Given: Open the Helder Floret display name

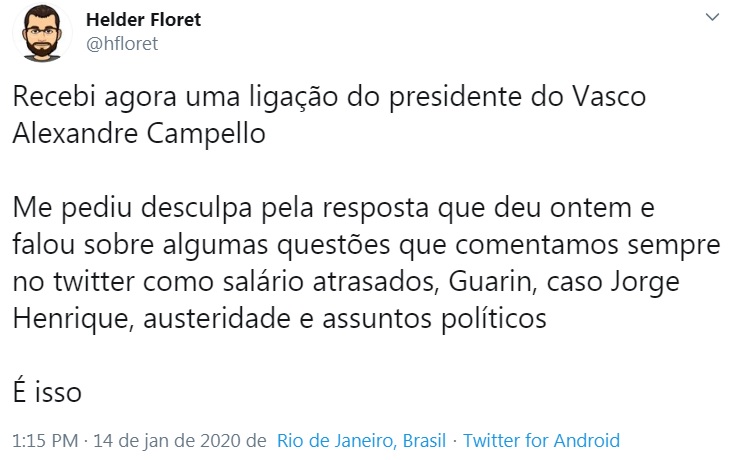Looking at the screenshot, I should 144,20.
